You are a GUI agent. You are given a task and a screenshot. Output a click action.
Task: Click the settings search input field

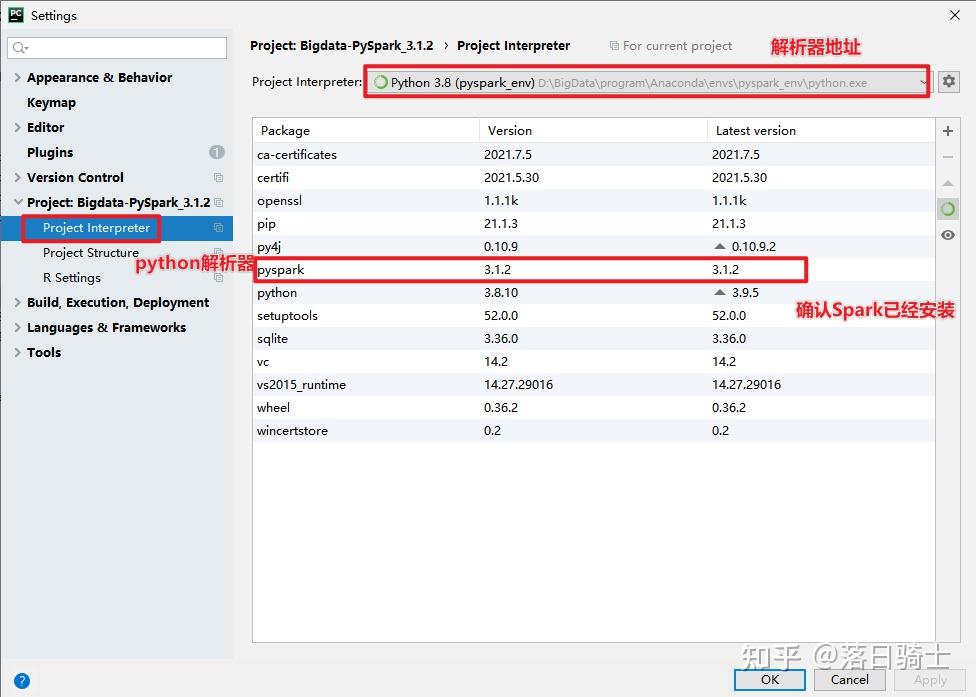tap(117, 48)
